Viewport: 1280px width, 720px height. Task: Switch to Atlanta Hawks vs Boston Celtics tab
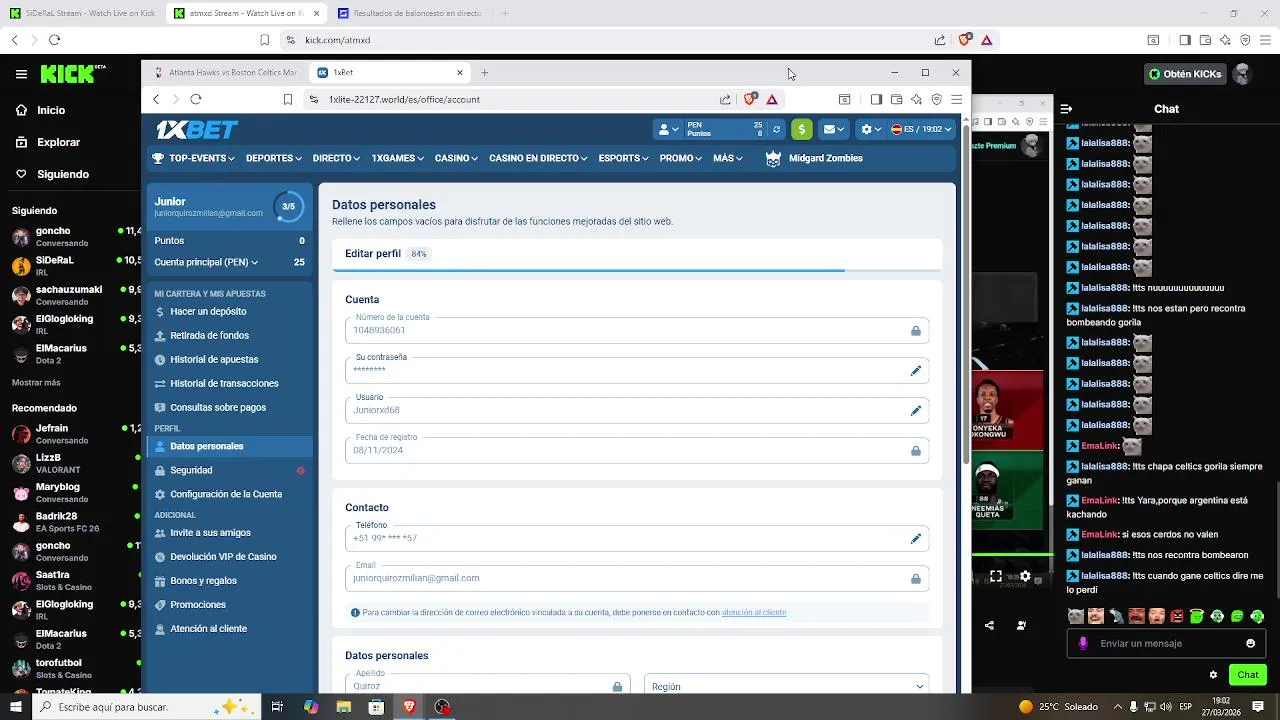[x=226, y=72]
